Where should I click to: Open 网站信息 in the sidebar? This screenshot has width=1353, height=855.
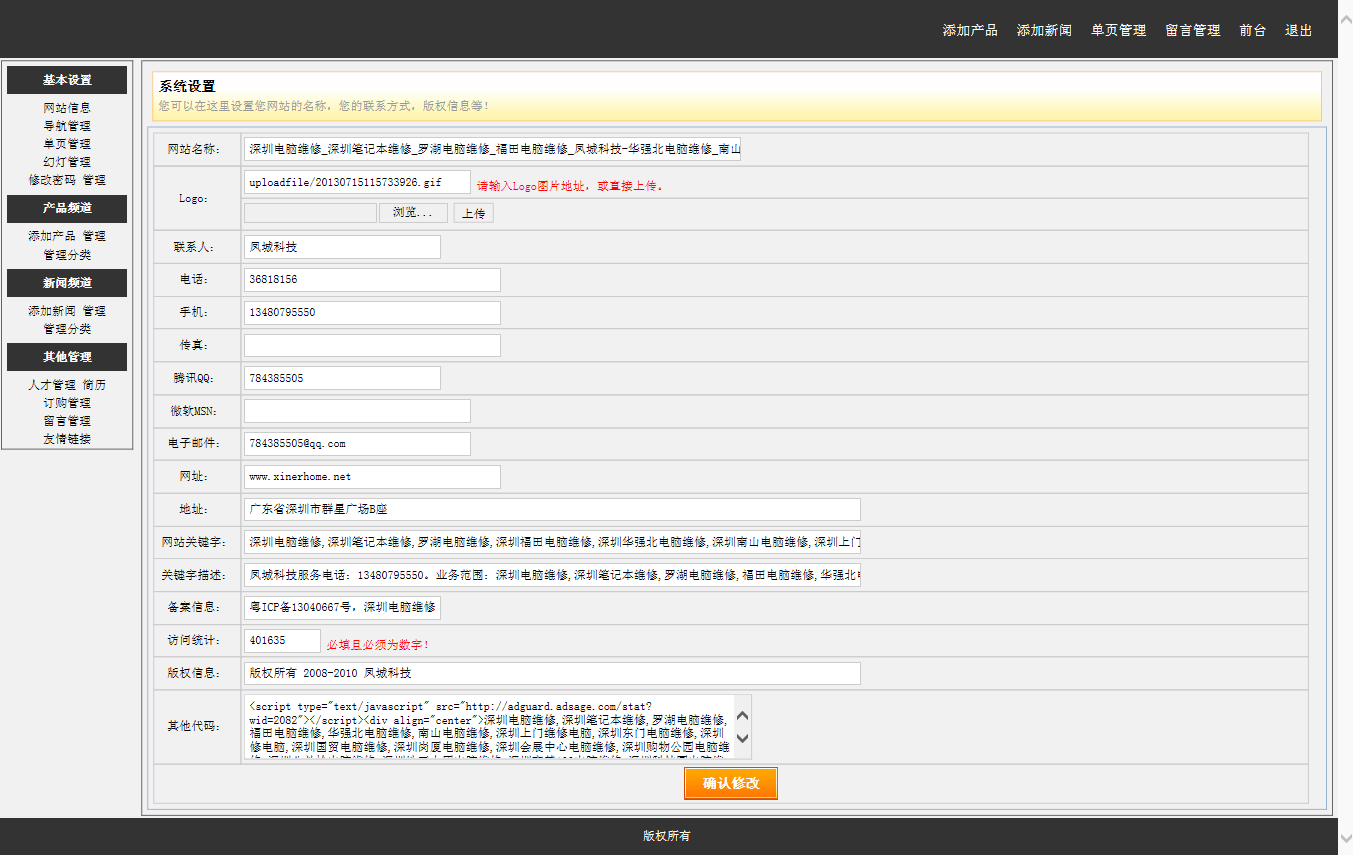pos(67,108)
